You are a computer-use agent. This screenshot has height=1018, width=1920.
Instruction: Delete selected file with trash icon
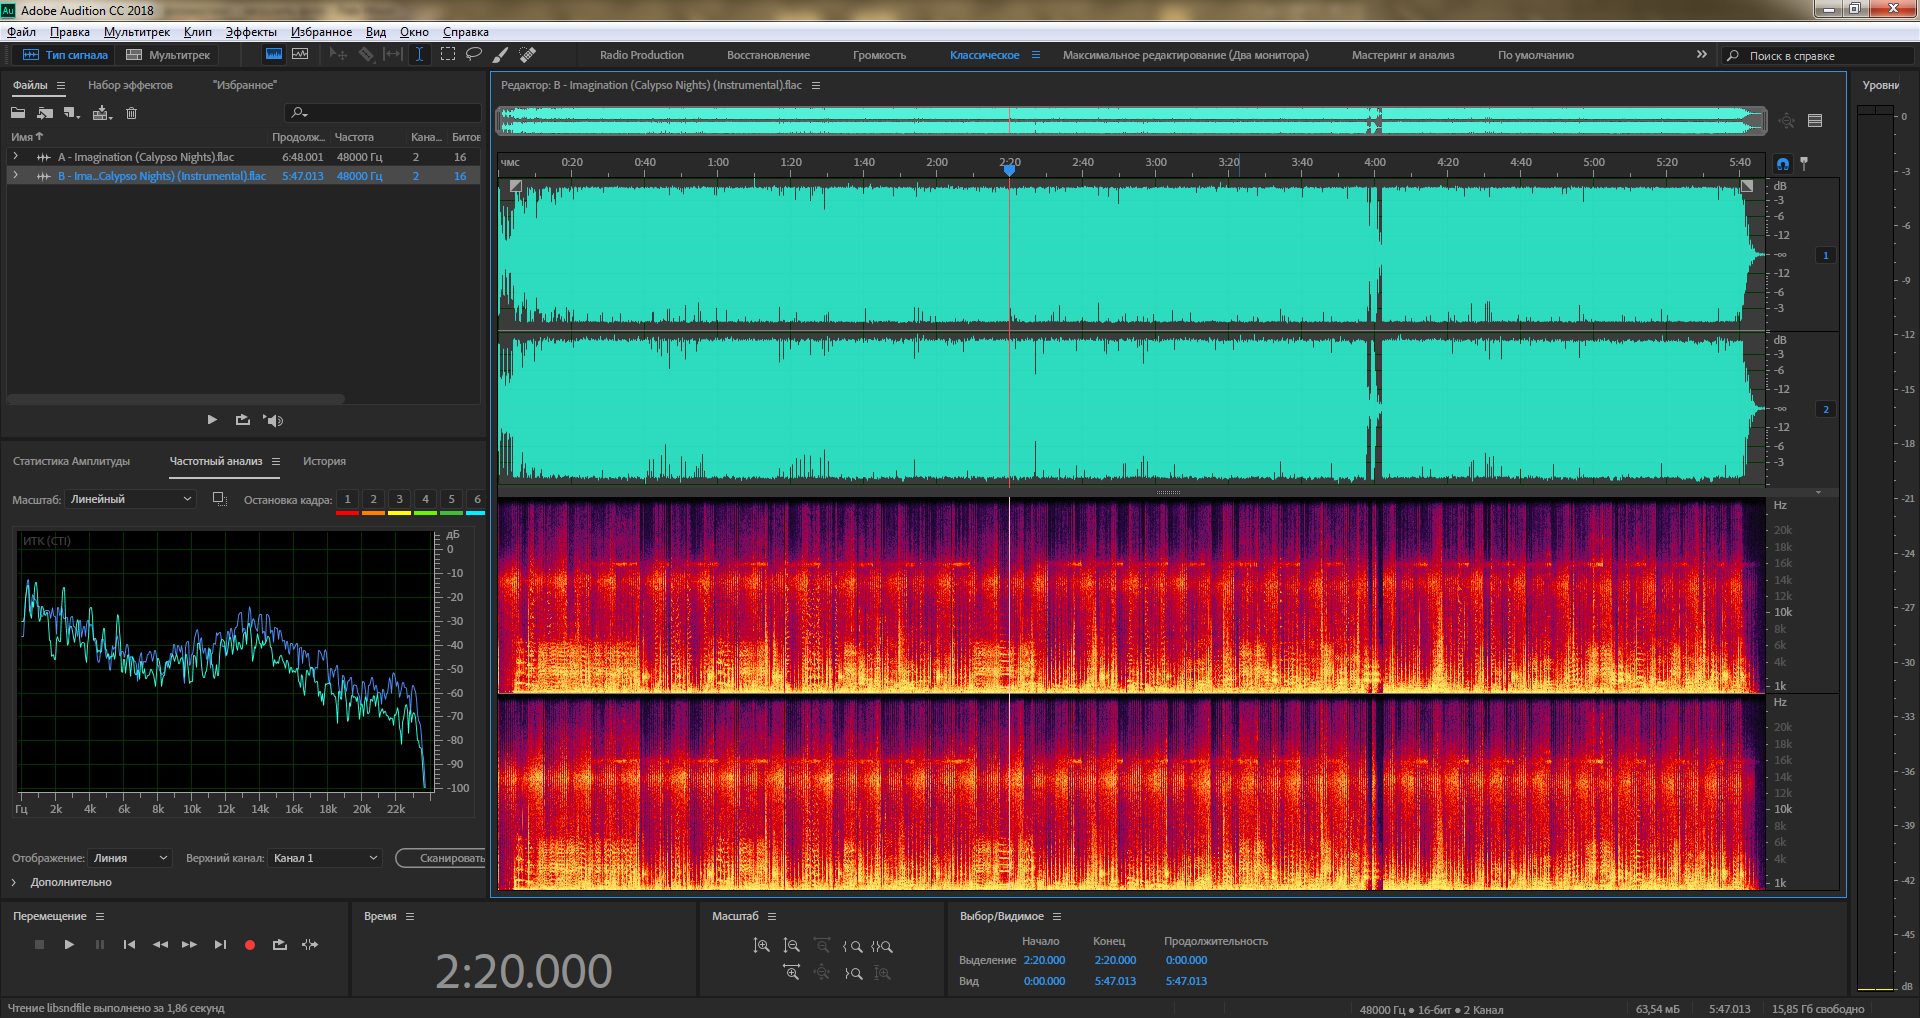131,113
